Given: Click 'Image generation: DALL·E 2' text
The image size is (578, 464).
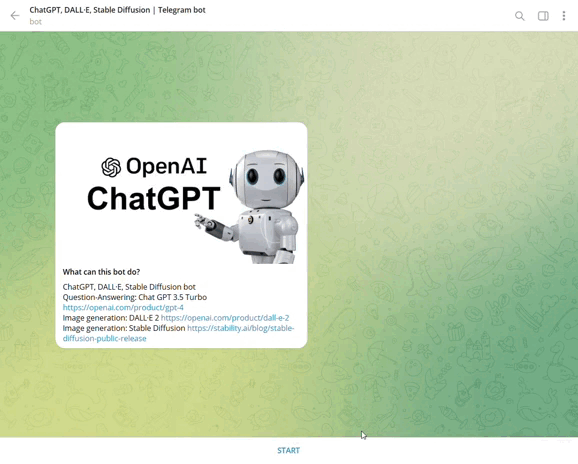Looking at the screenshot, I should click(x=111, y=318).
